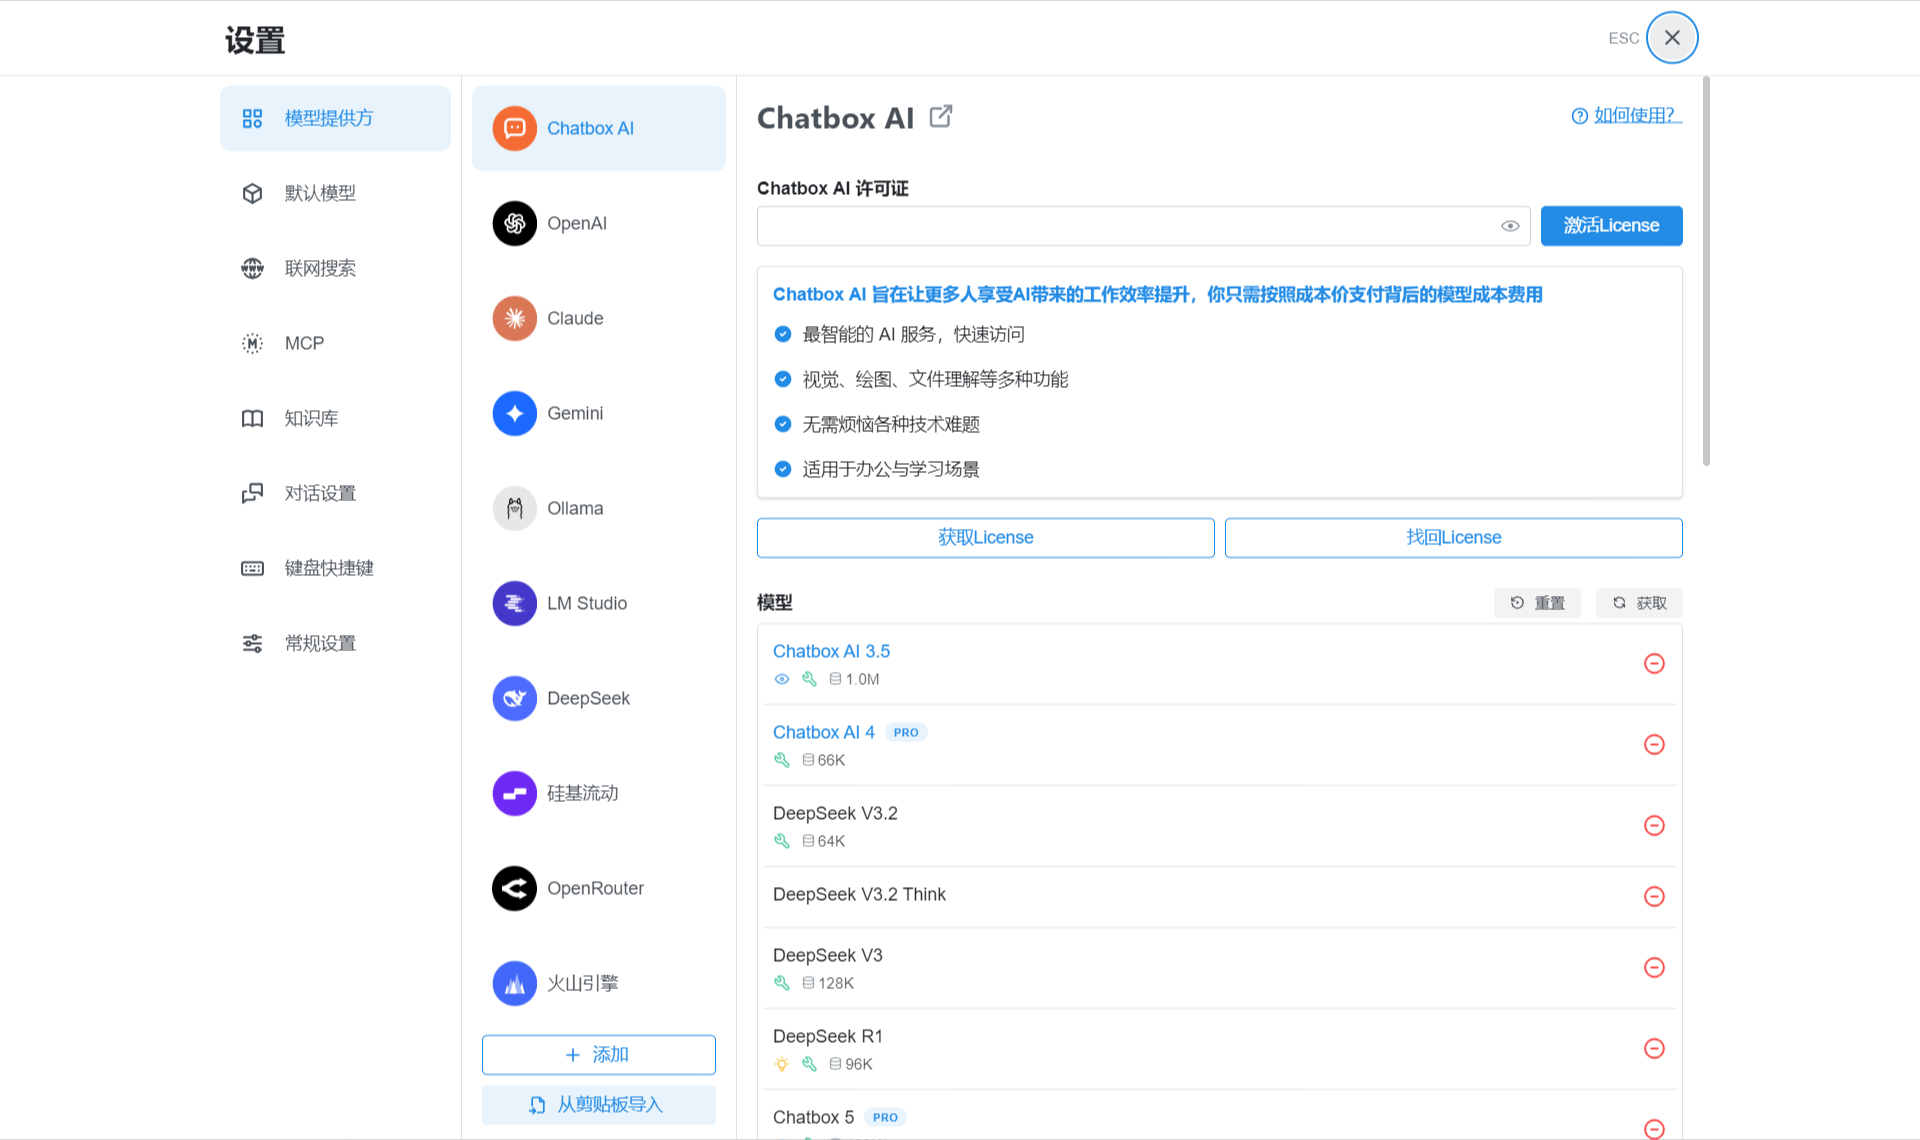Click the Chatbox AI license input field
The height and width of the screenshot is (1140, 1920).
pyautogui.click(x=1125, y=226)
